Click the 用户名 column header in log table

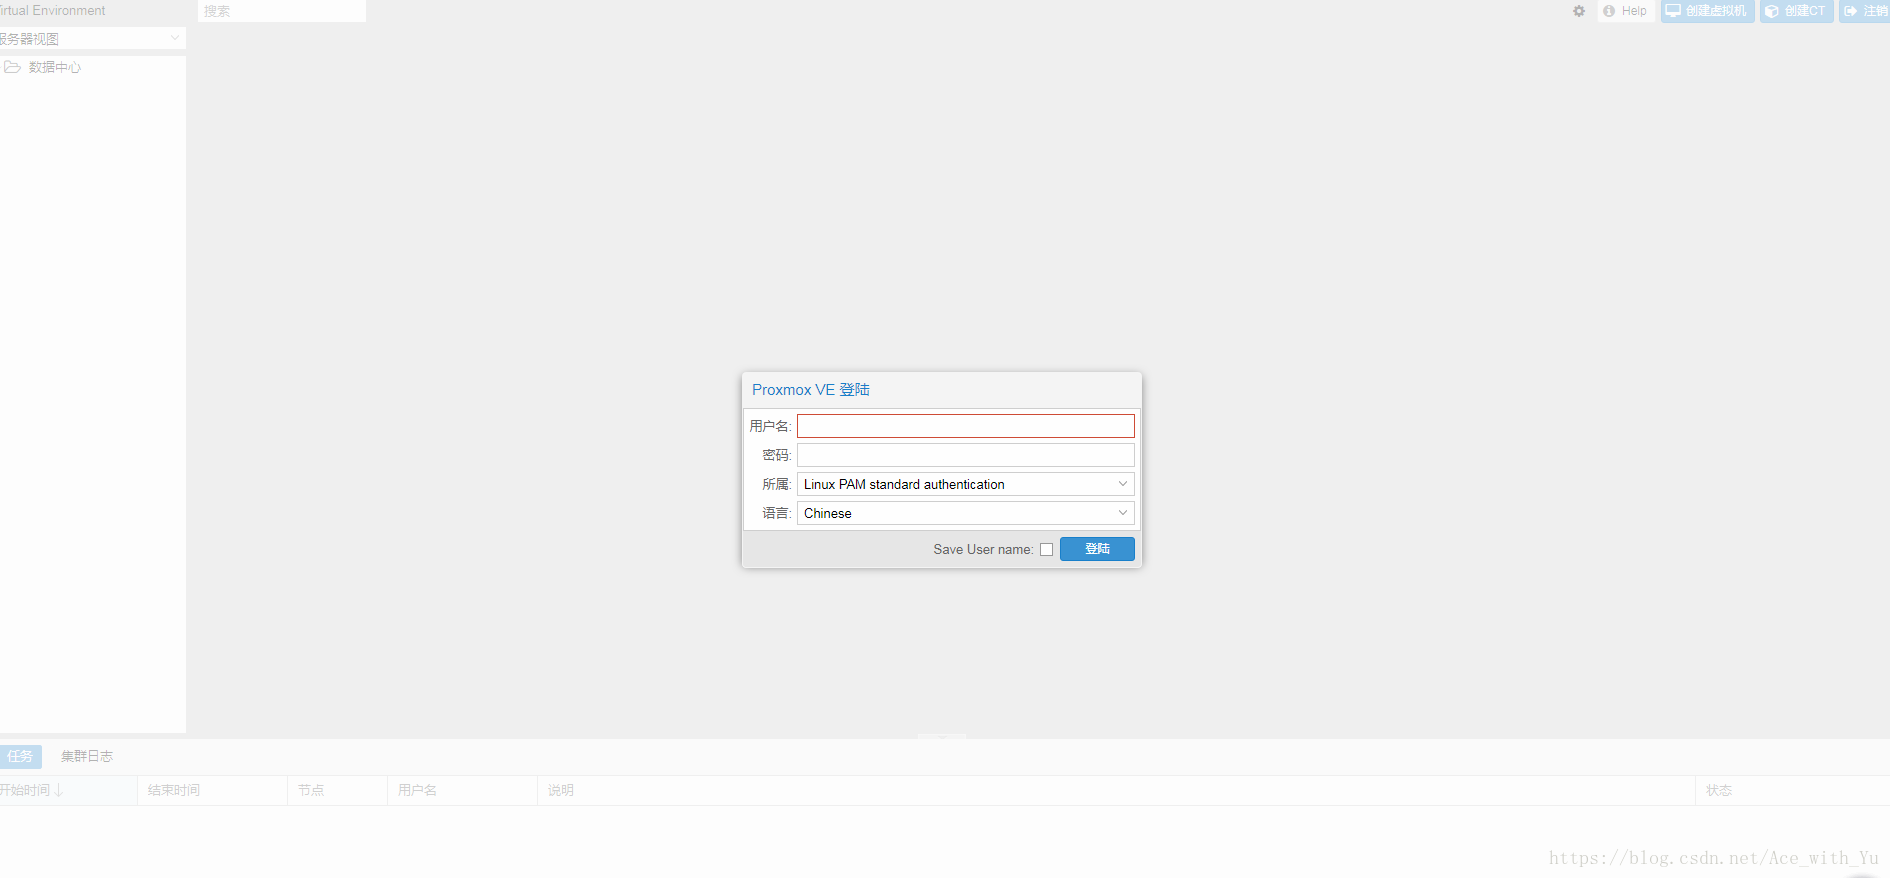coord(462,790)
